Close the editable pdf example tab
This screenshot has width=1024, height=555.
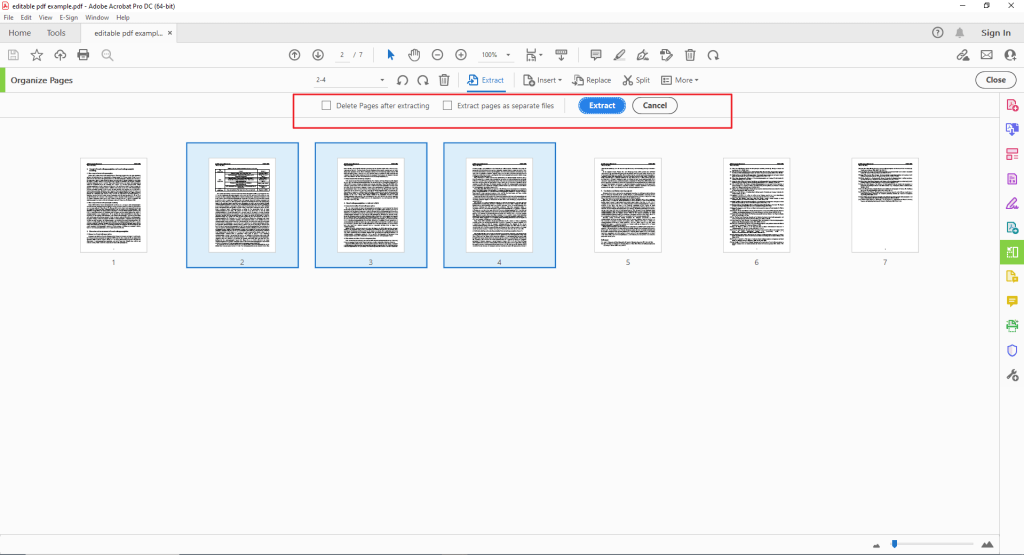point(170,33)
